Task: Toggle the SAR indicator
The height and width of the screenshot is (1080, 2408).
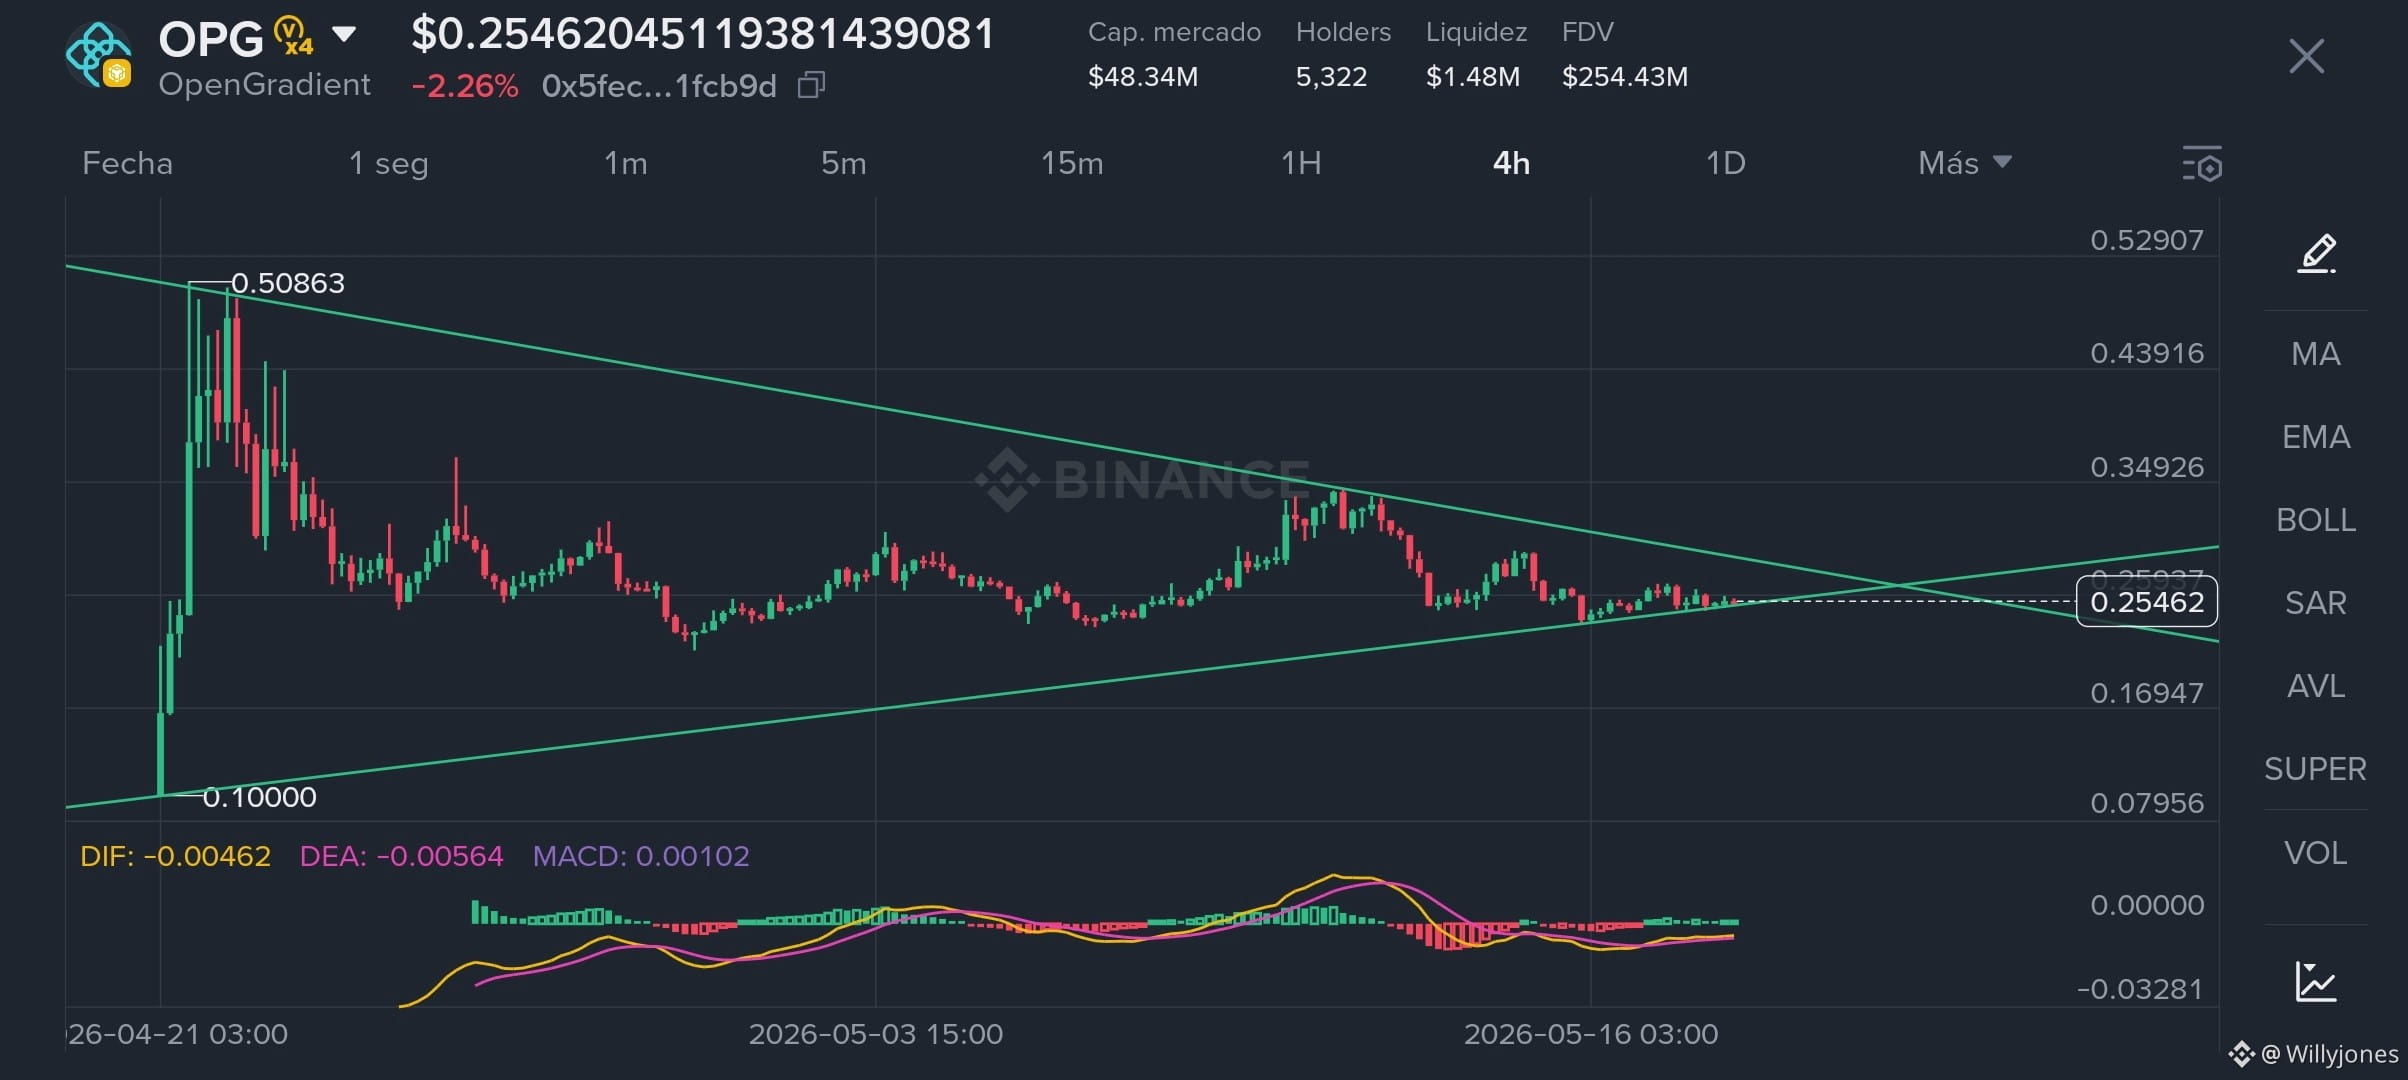Action: point(2316,603)
